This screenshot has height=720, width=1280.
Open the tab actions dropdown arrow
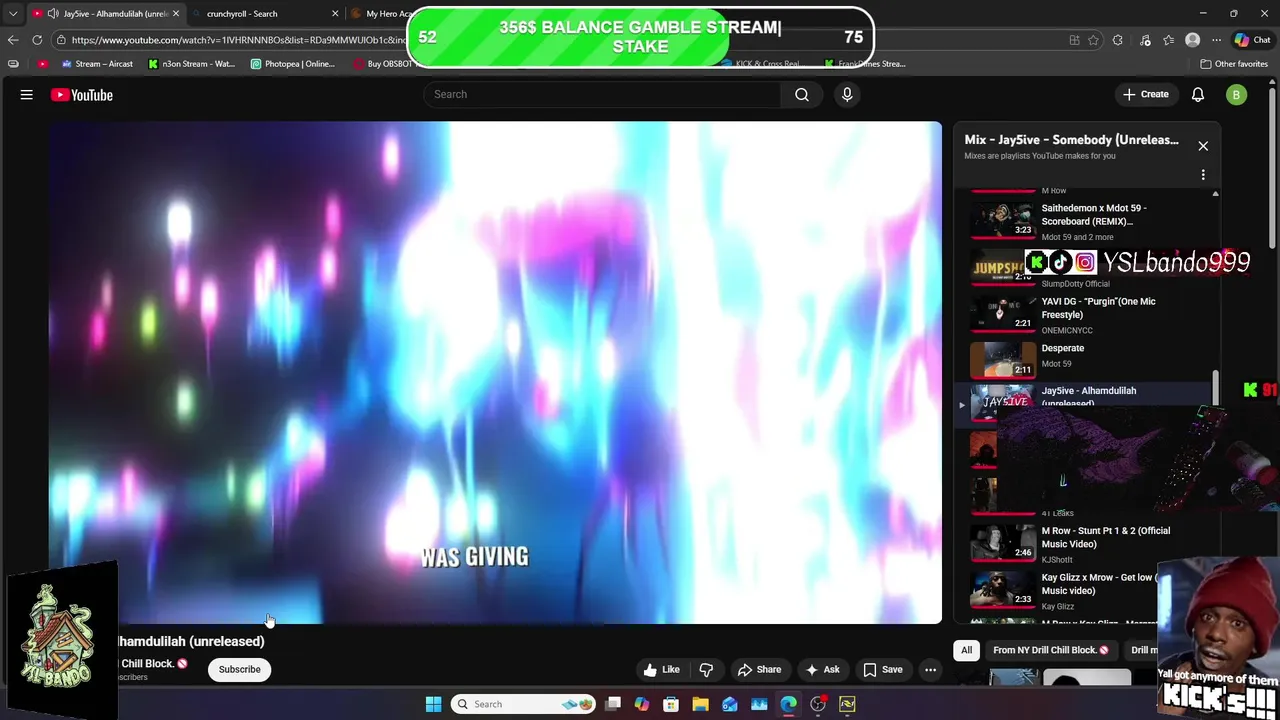pos(13,14)
